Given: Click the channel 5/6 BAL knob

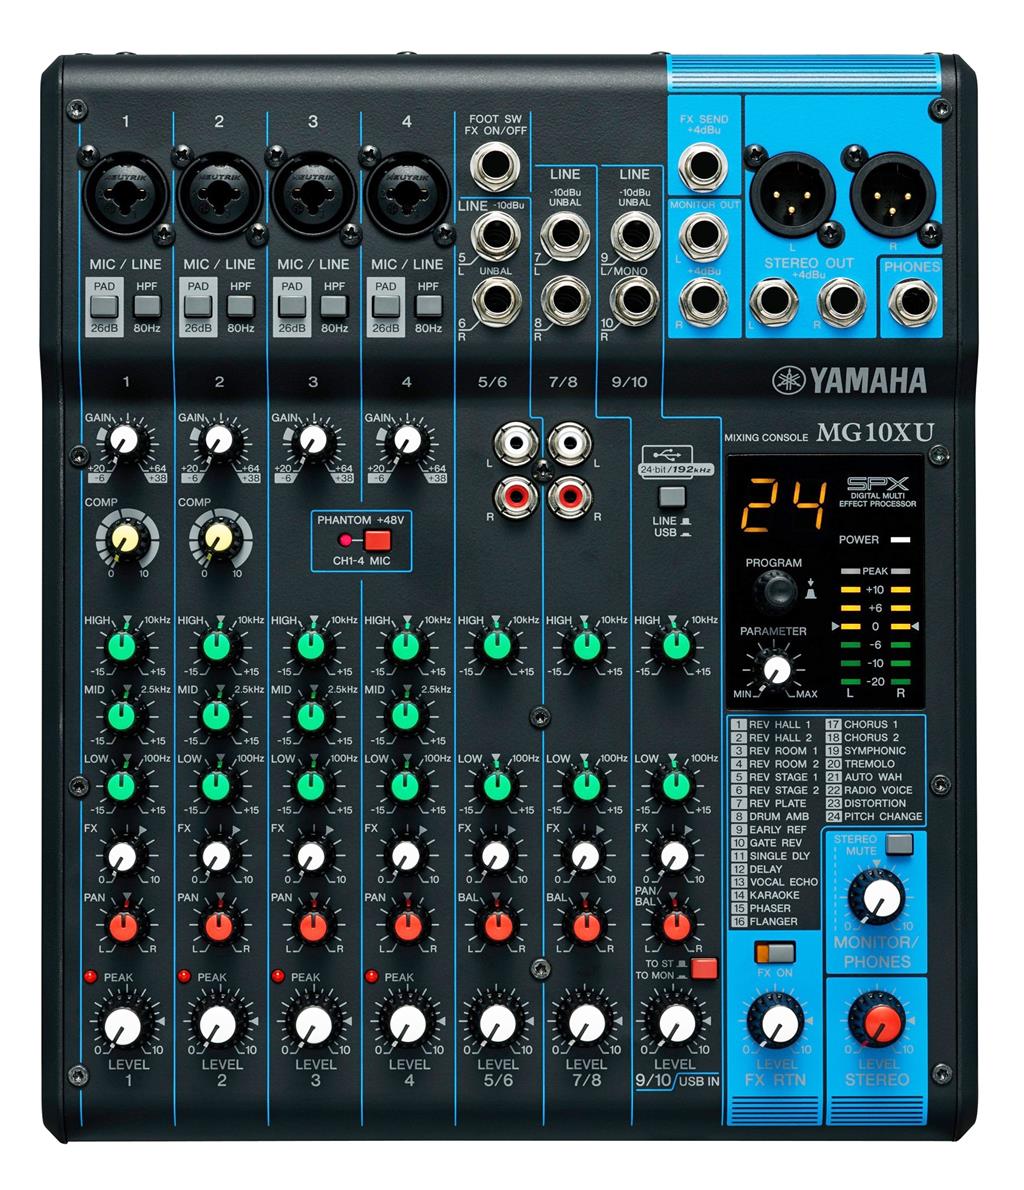Looking at the screenshot, I should pyautogui.click(x=497, y=926).
